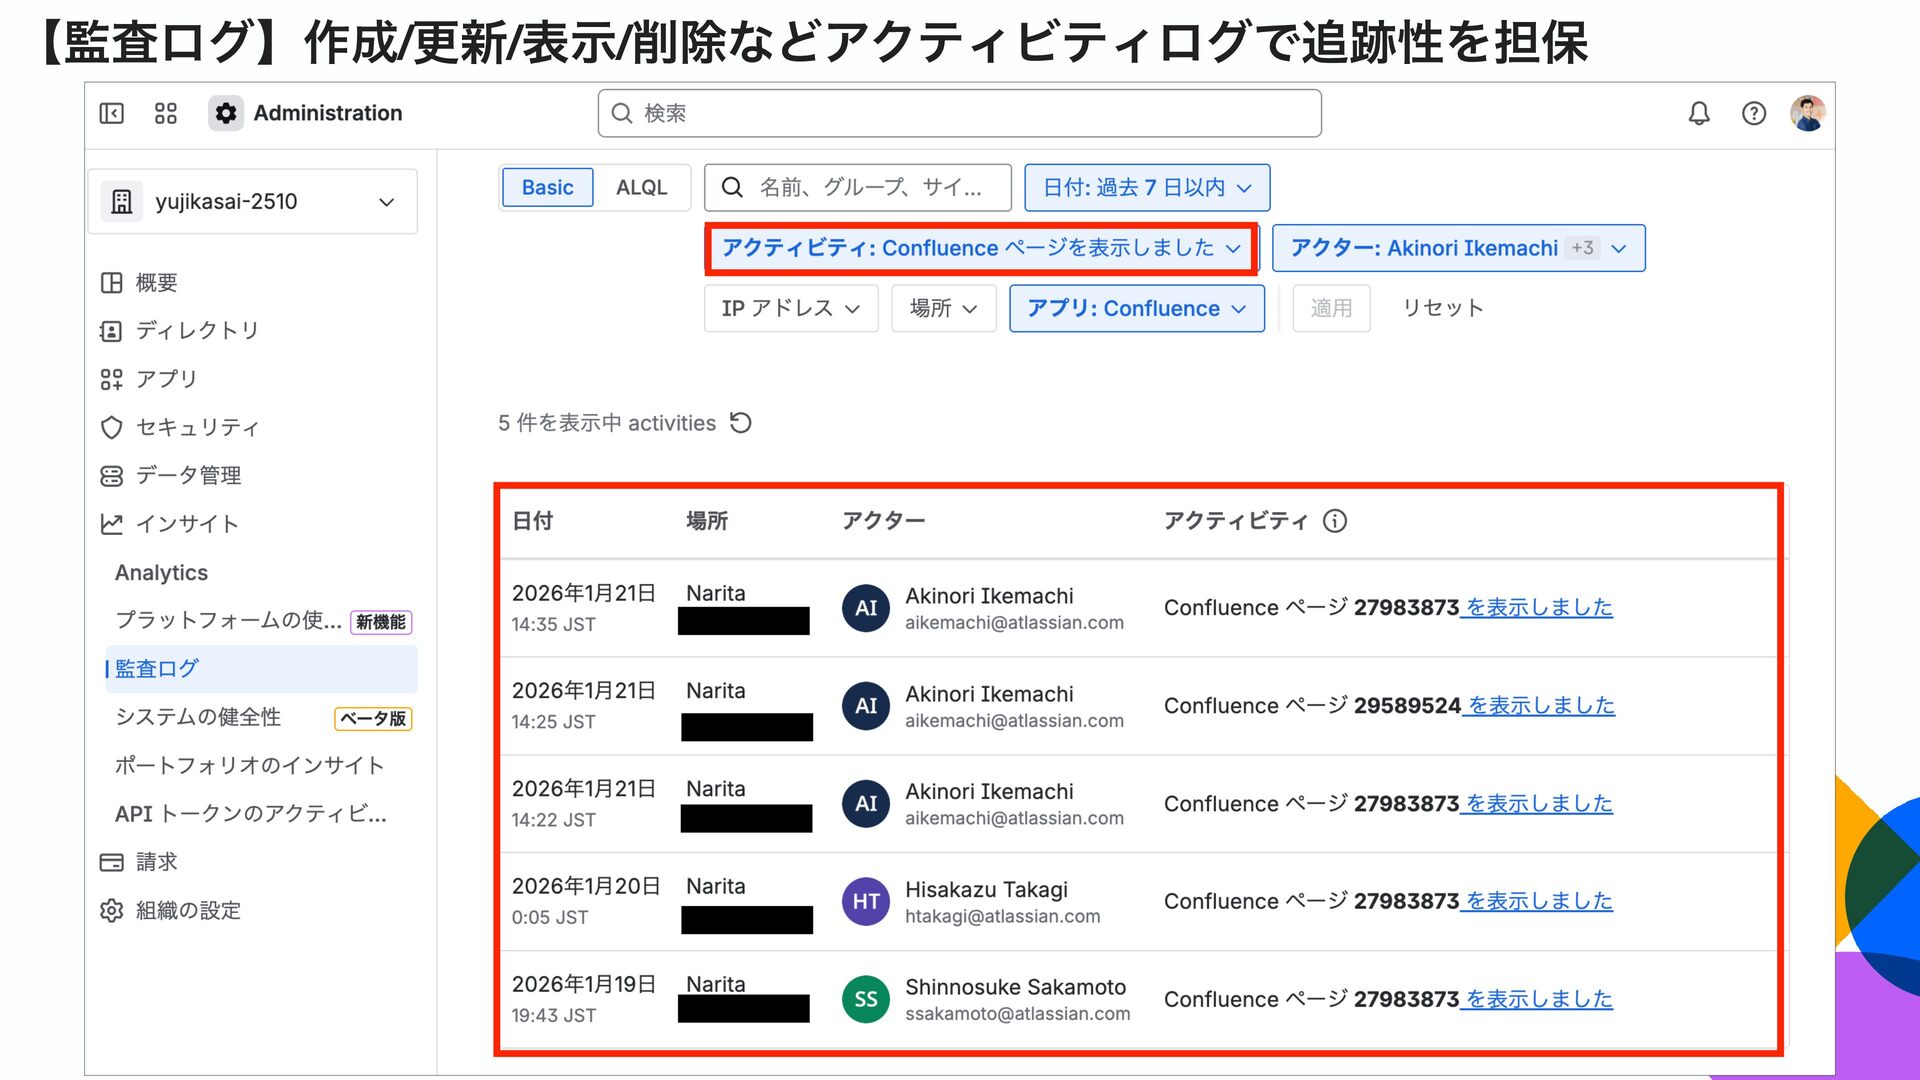
Task: Click the top 検索 search field
Action: [960, 113]
